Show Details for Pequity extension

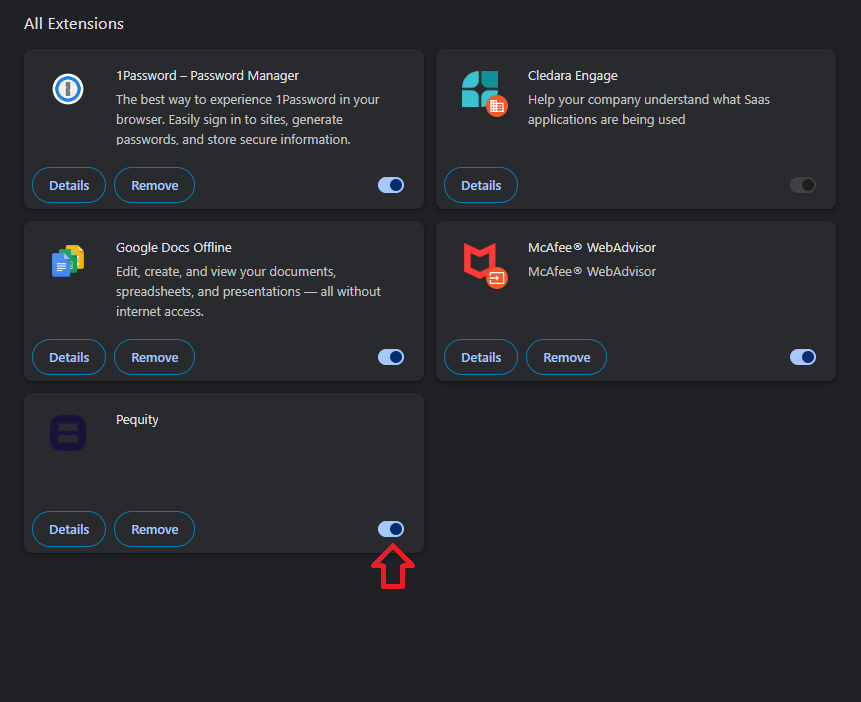69,529
